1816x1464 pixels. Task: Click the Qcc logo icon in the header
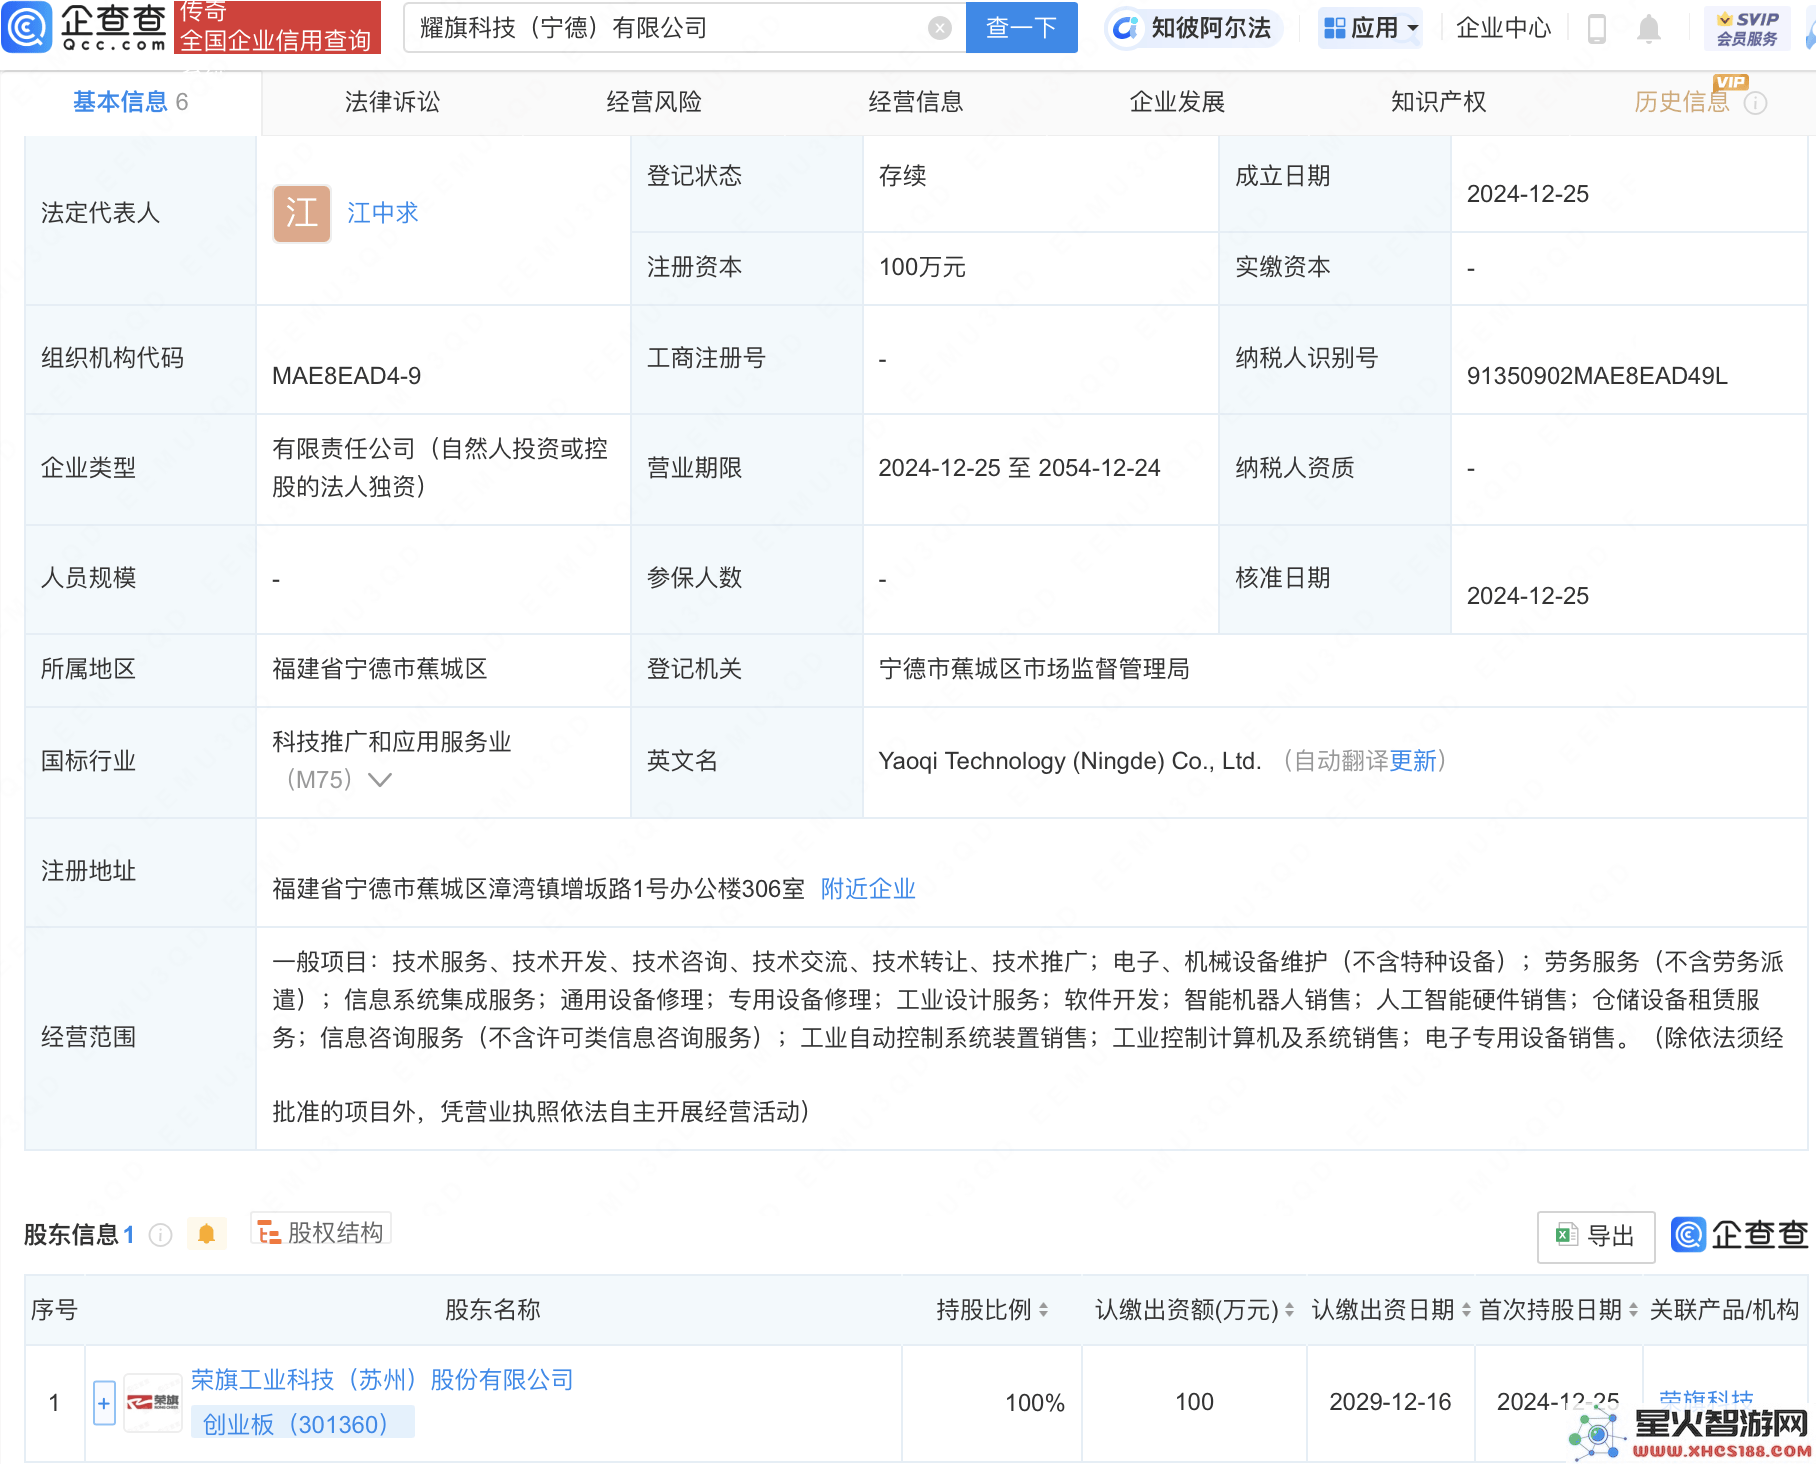tap(26, 27)
